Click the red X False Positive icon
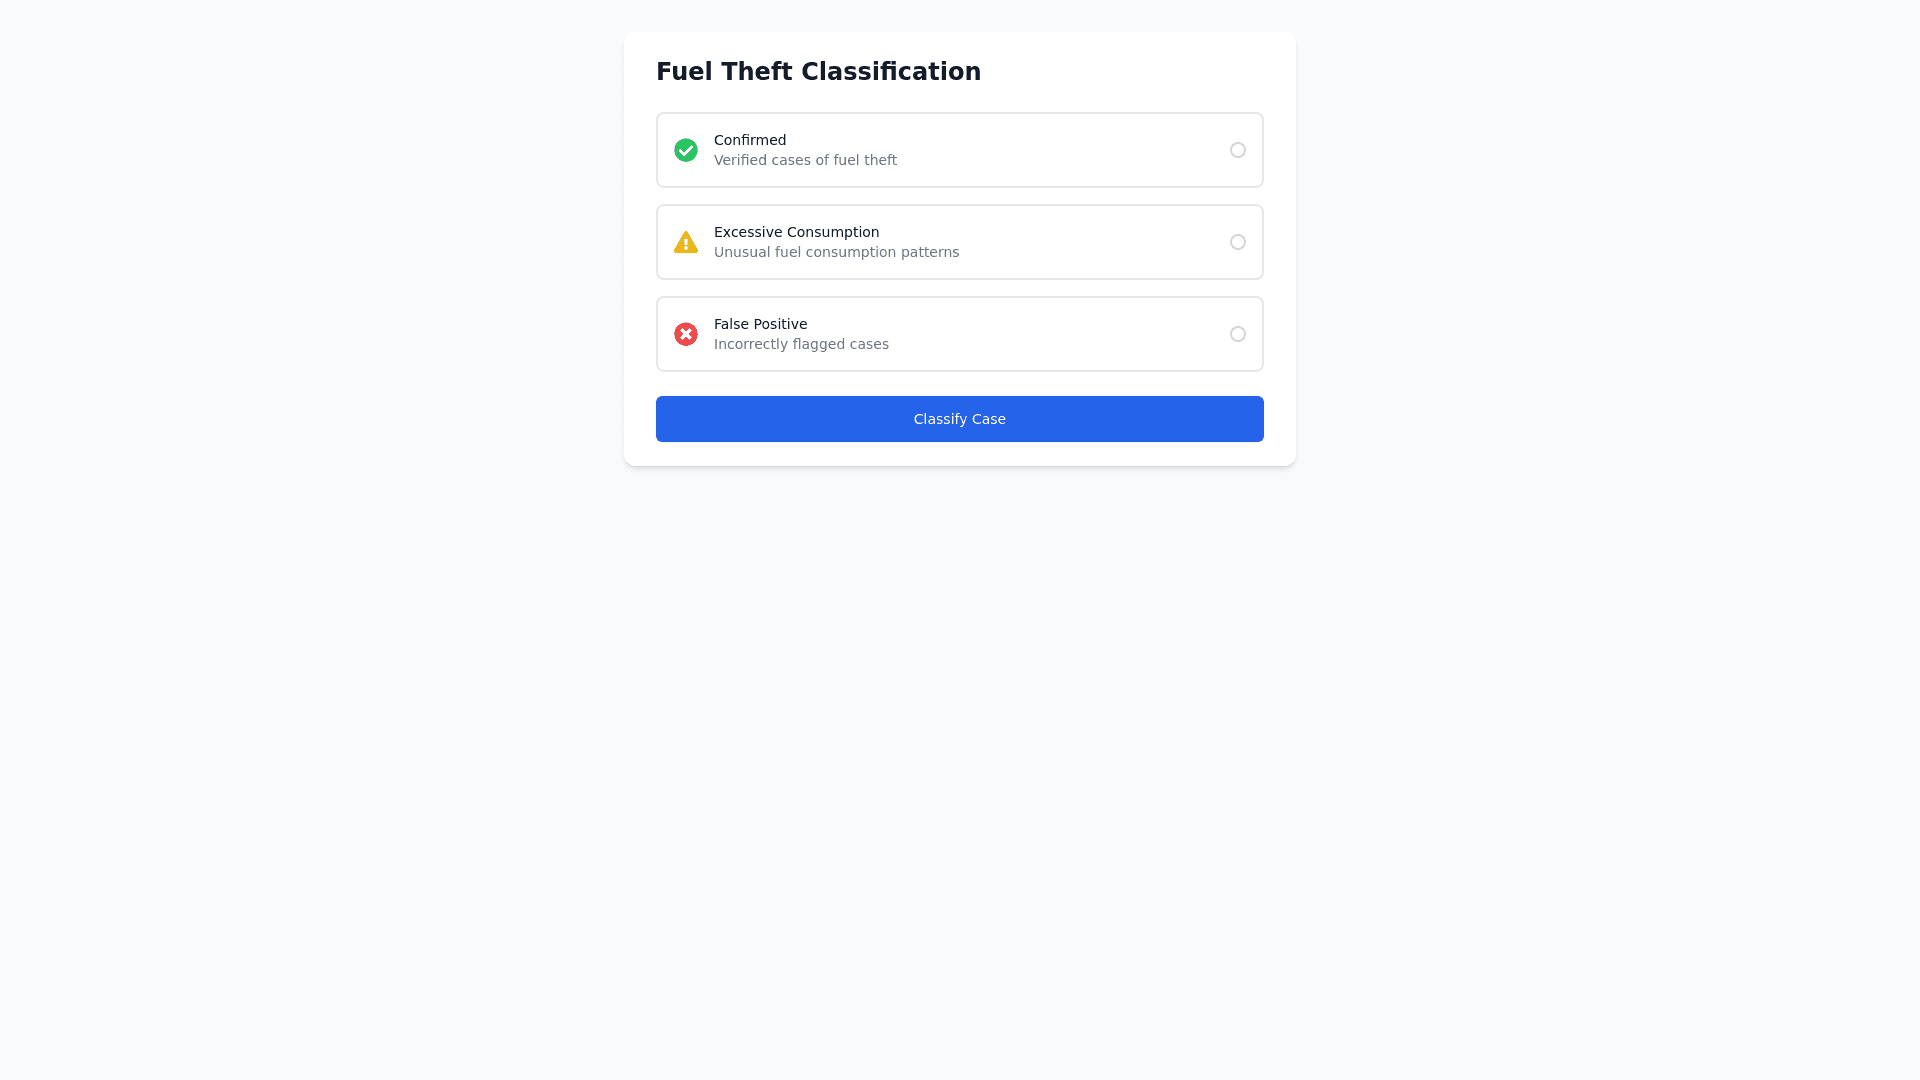 click(x=686, y=334)
